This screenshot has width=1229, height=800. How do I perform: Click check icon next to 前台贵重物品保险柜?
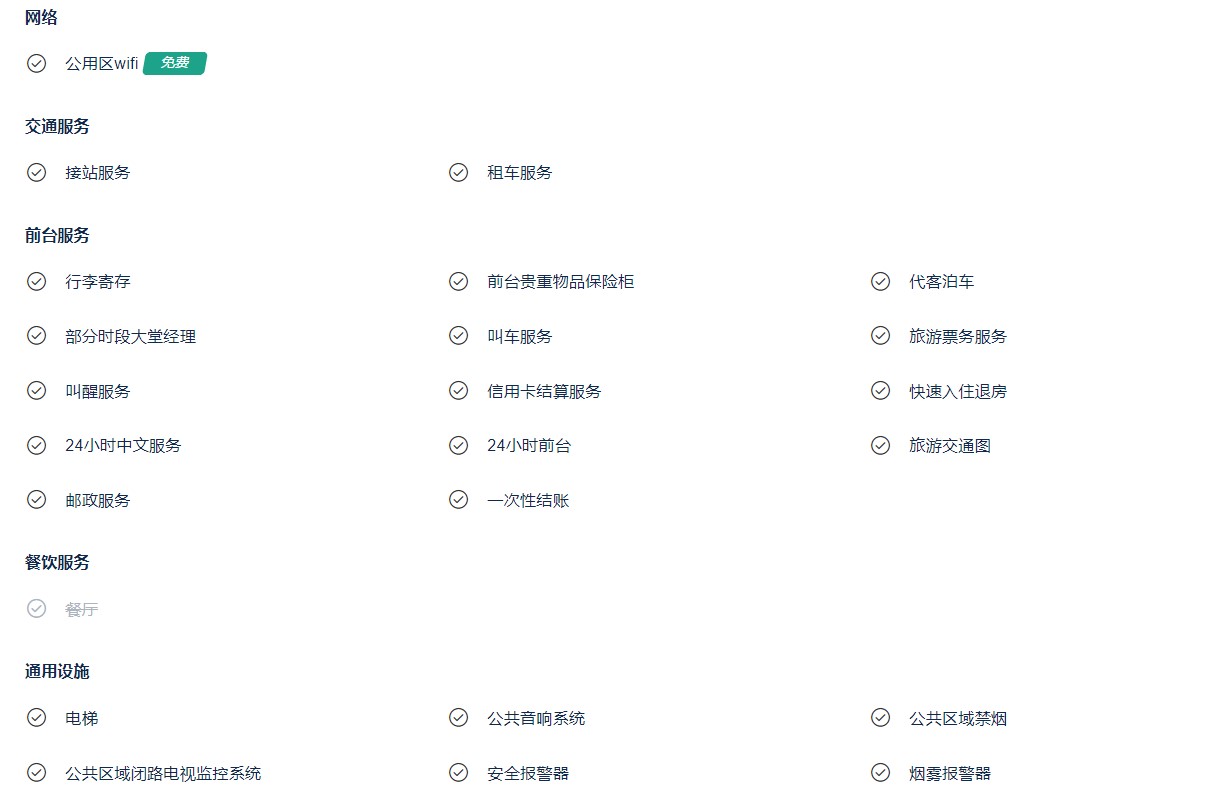(x=458, y=281)
